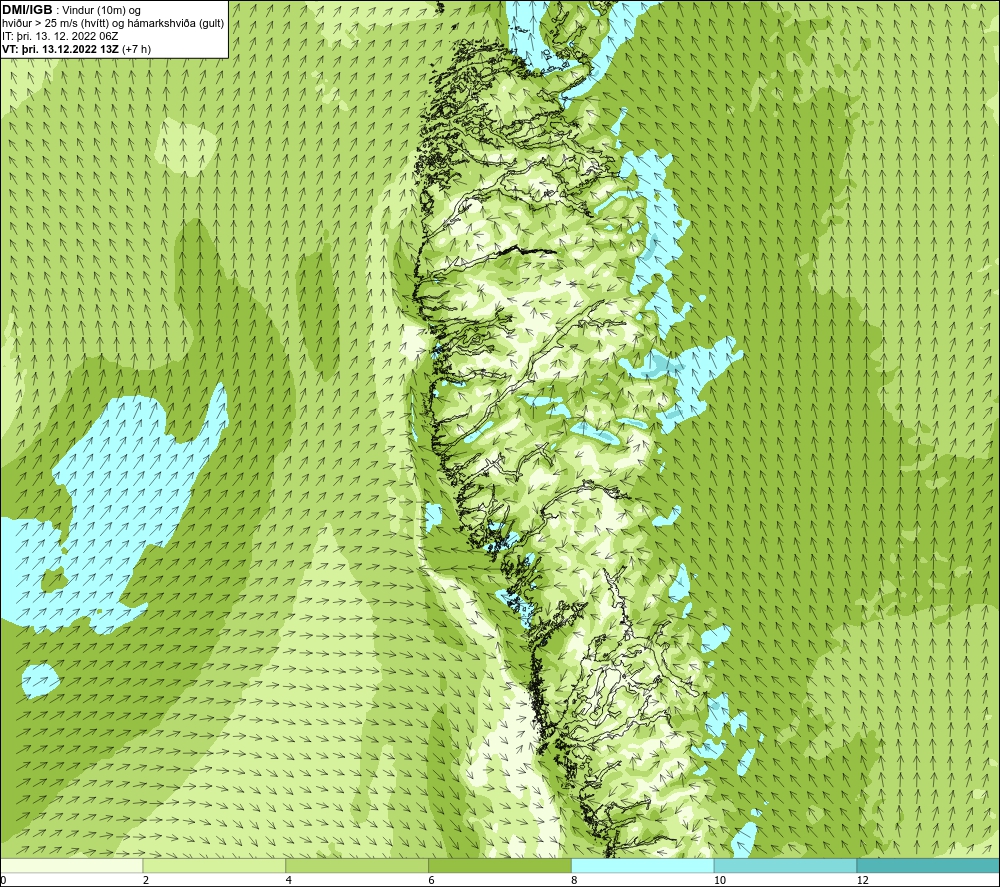This screenshot has width=1000, height=887.
Task: Click the colour scale label '0'
Action: pos(3,880)
